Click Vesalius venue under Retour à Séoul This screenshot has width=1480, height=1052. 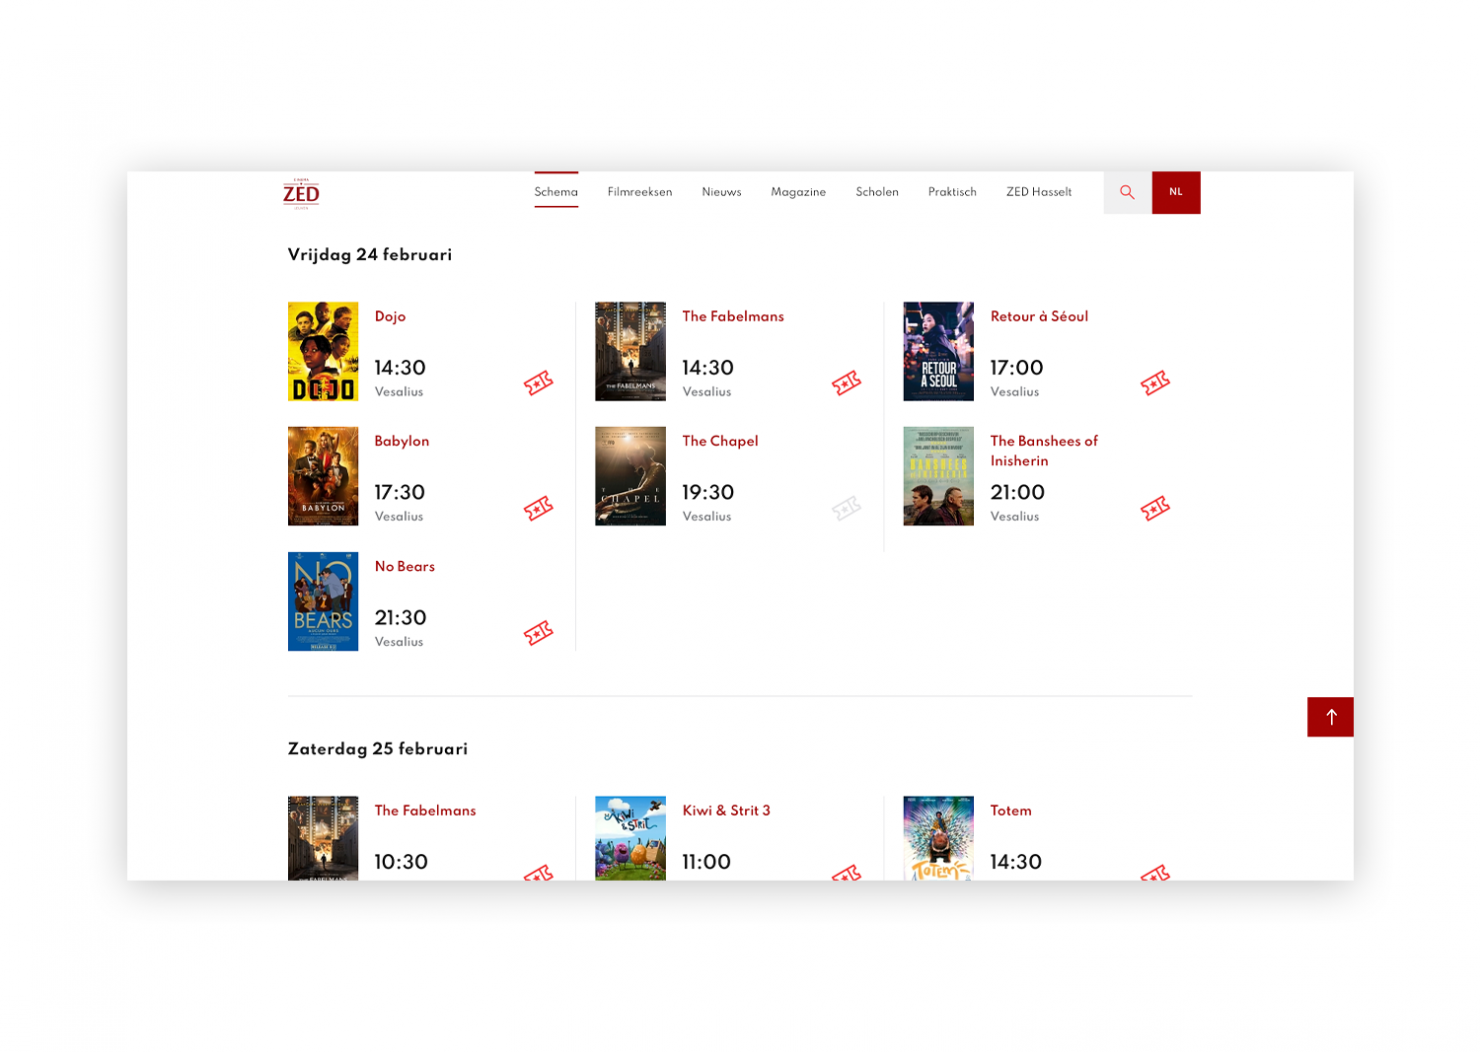(x=1015, y=392)
